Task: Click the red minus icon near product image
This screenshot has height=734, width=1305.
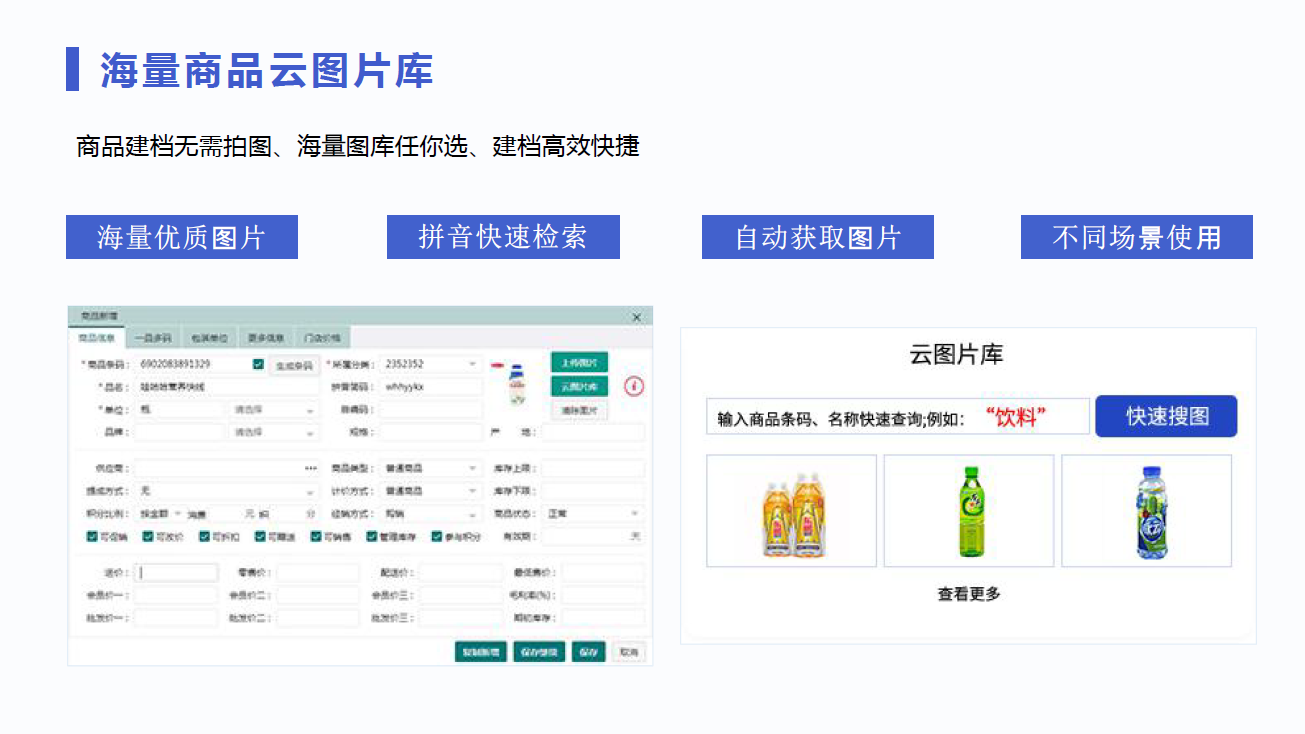Action: coord(497,365)
